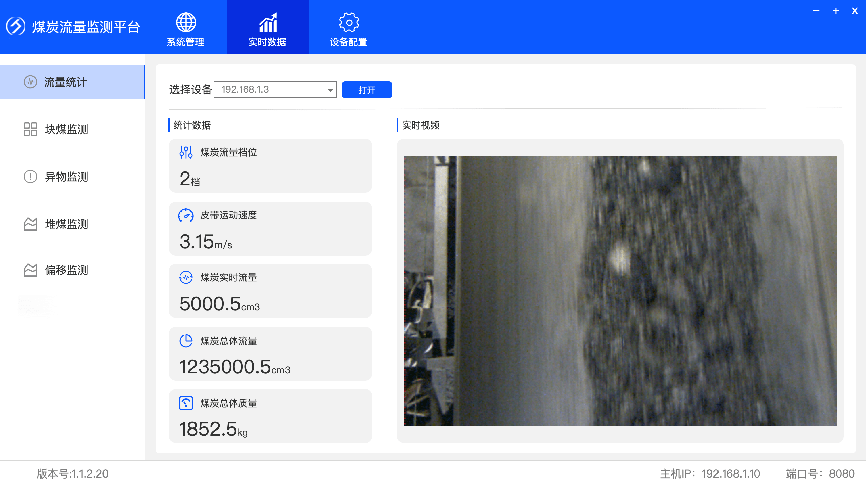867x488 pixels.
Task: Click the 皮带运动速度 speedometer icon
Action: click(185, 215)
